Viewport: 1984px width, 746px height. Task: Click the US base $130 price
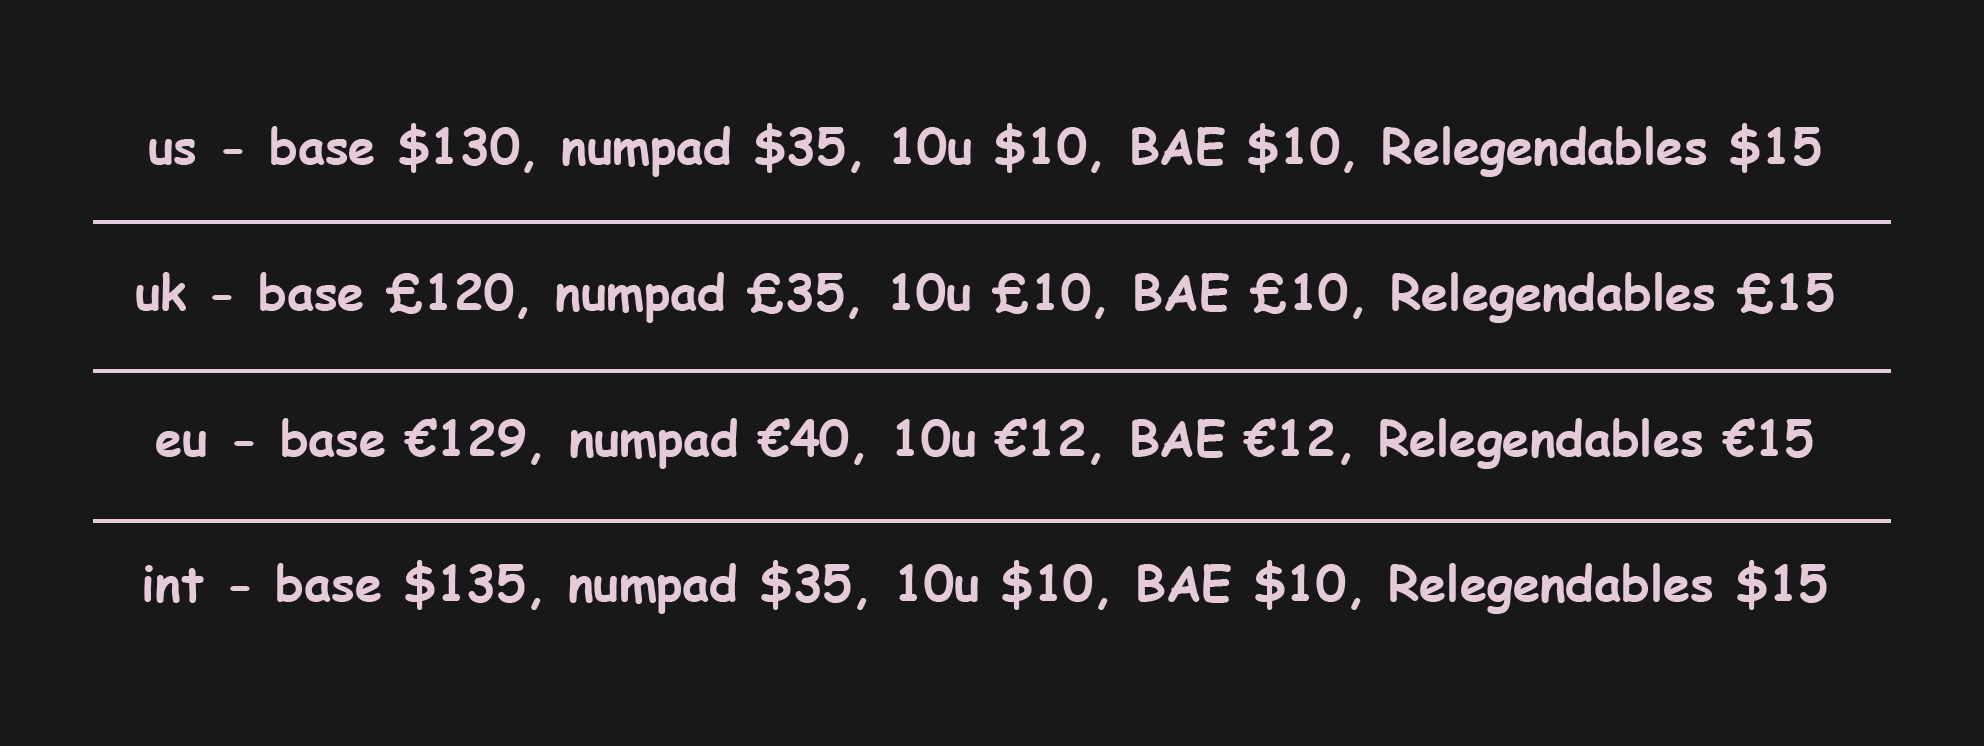[x=460, y=148]
